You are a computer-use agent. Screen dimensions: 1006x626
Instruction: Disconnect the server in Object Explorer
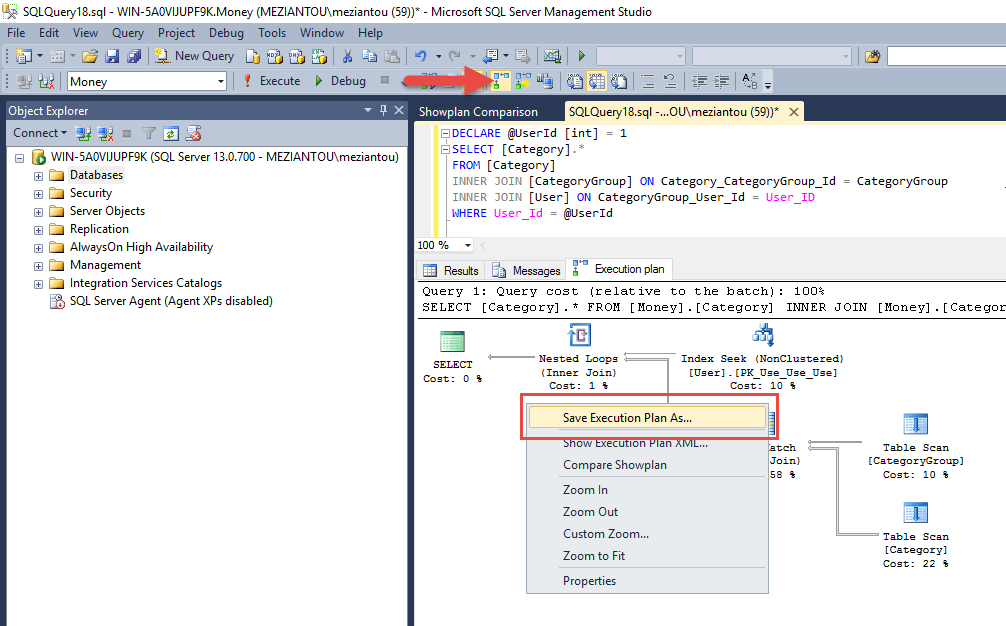[105, 133]
